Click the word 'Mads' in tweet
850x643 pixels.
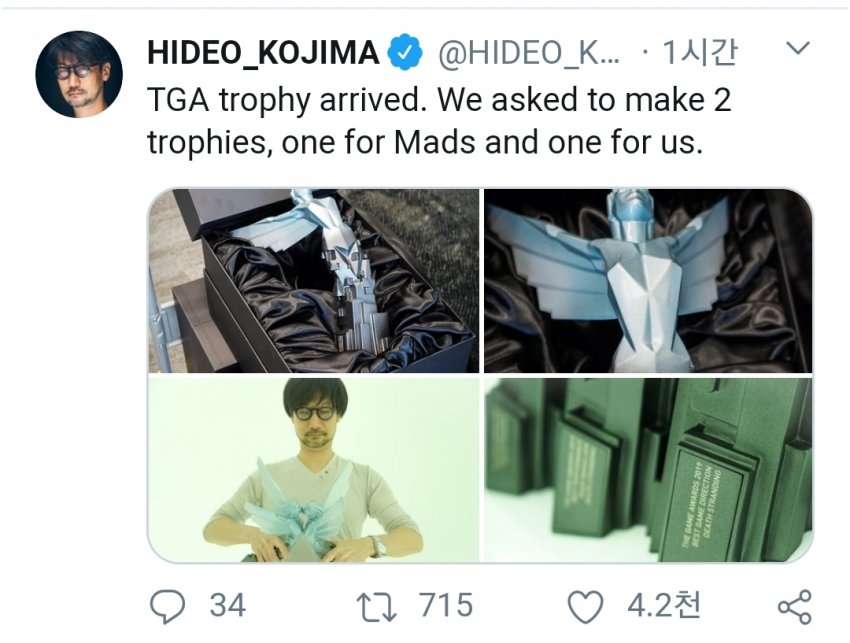pos(436,143)
